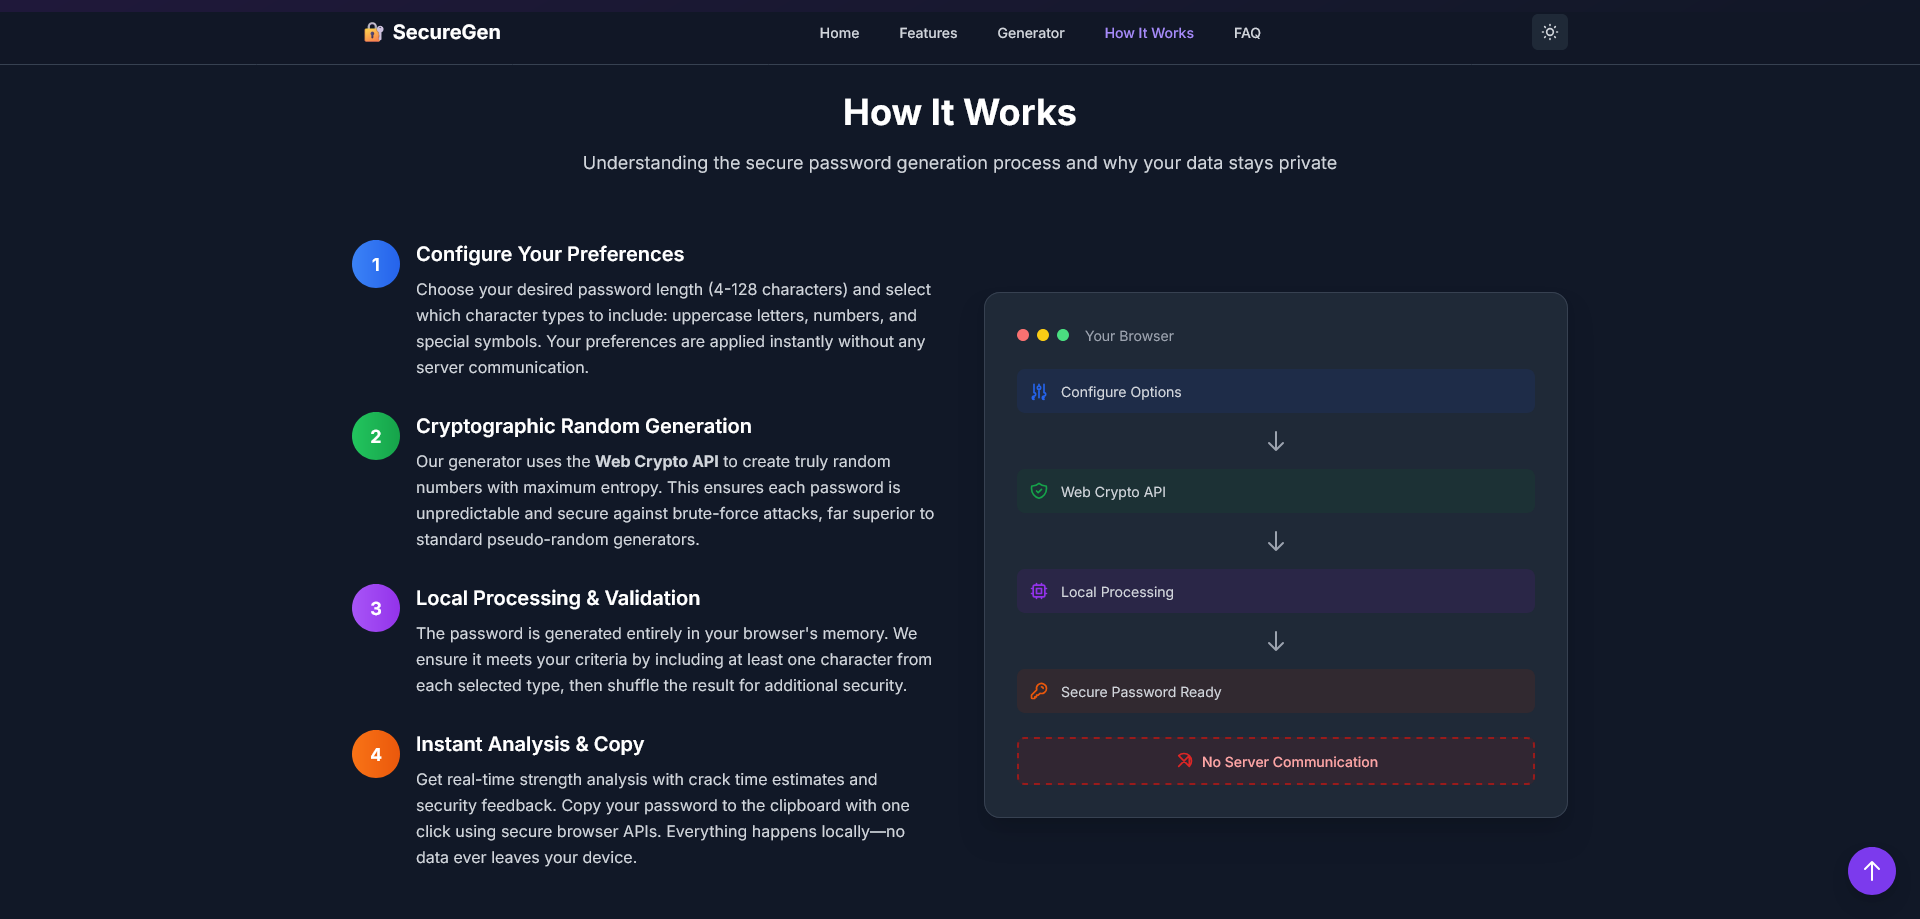The height and width of the screenshot is (919, 1920).
Task: Click the key icon beside Secure Password Ready
Action: click(1039, 691)
